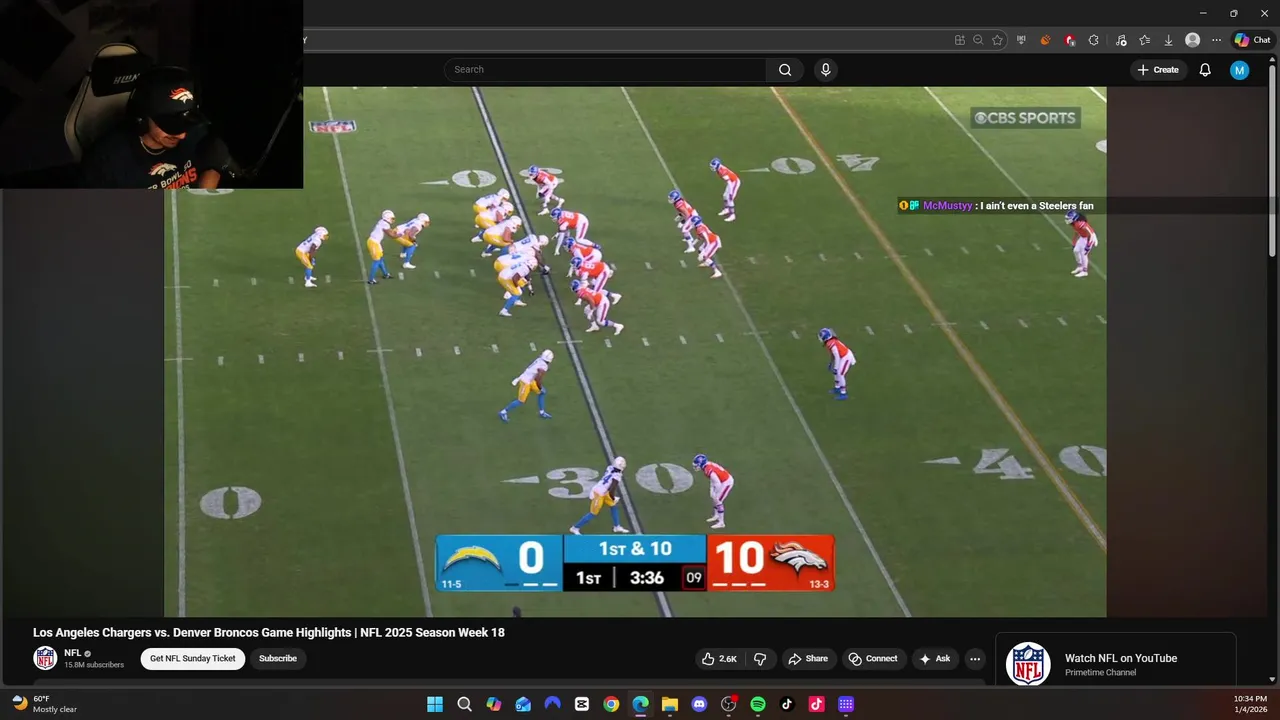Like the video with thumbs up
Viewport: 1280px width, 720px height.
tap(719, 659)
